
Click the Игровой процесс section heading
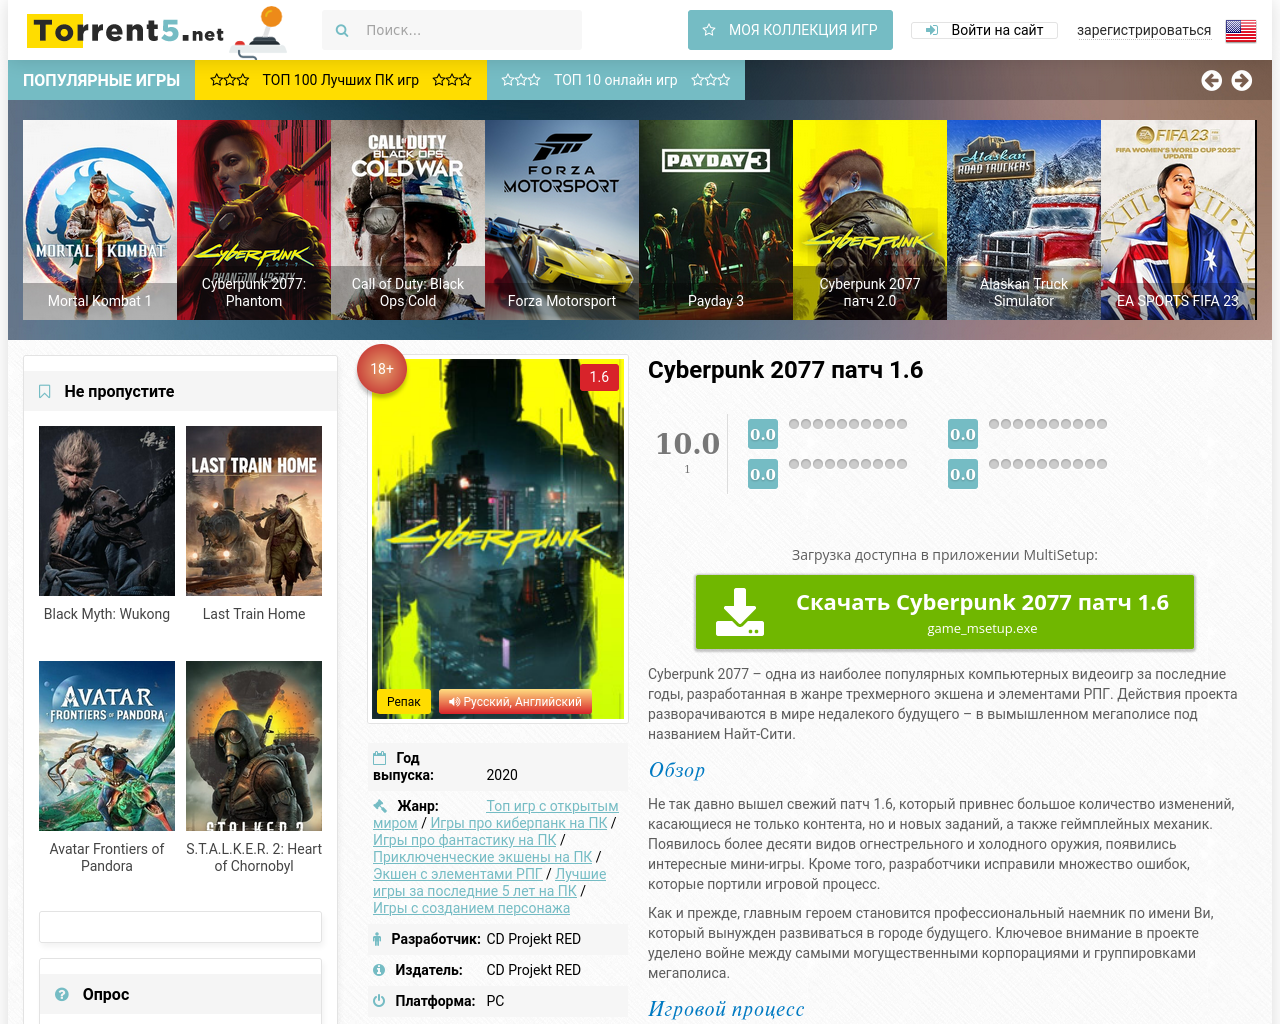coord(726,1009)
